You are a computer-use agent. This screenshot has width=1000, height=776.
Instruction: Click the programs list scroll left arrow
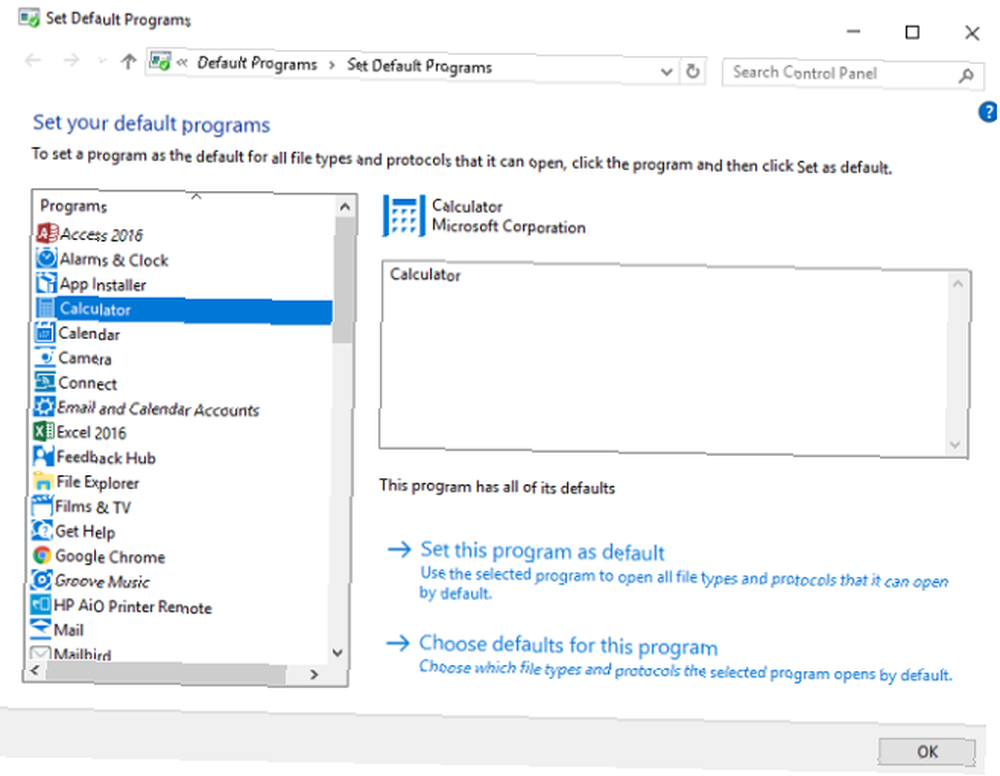35,670
